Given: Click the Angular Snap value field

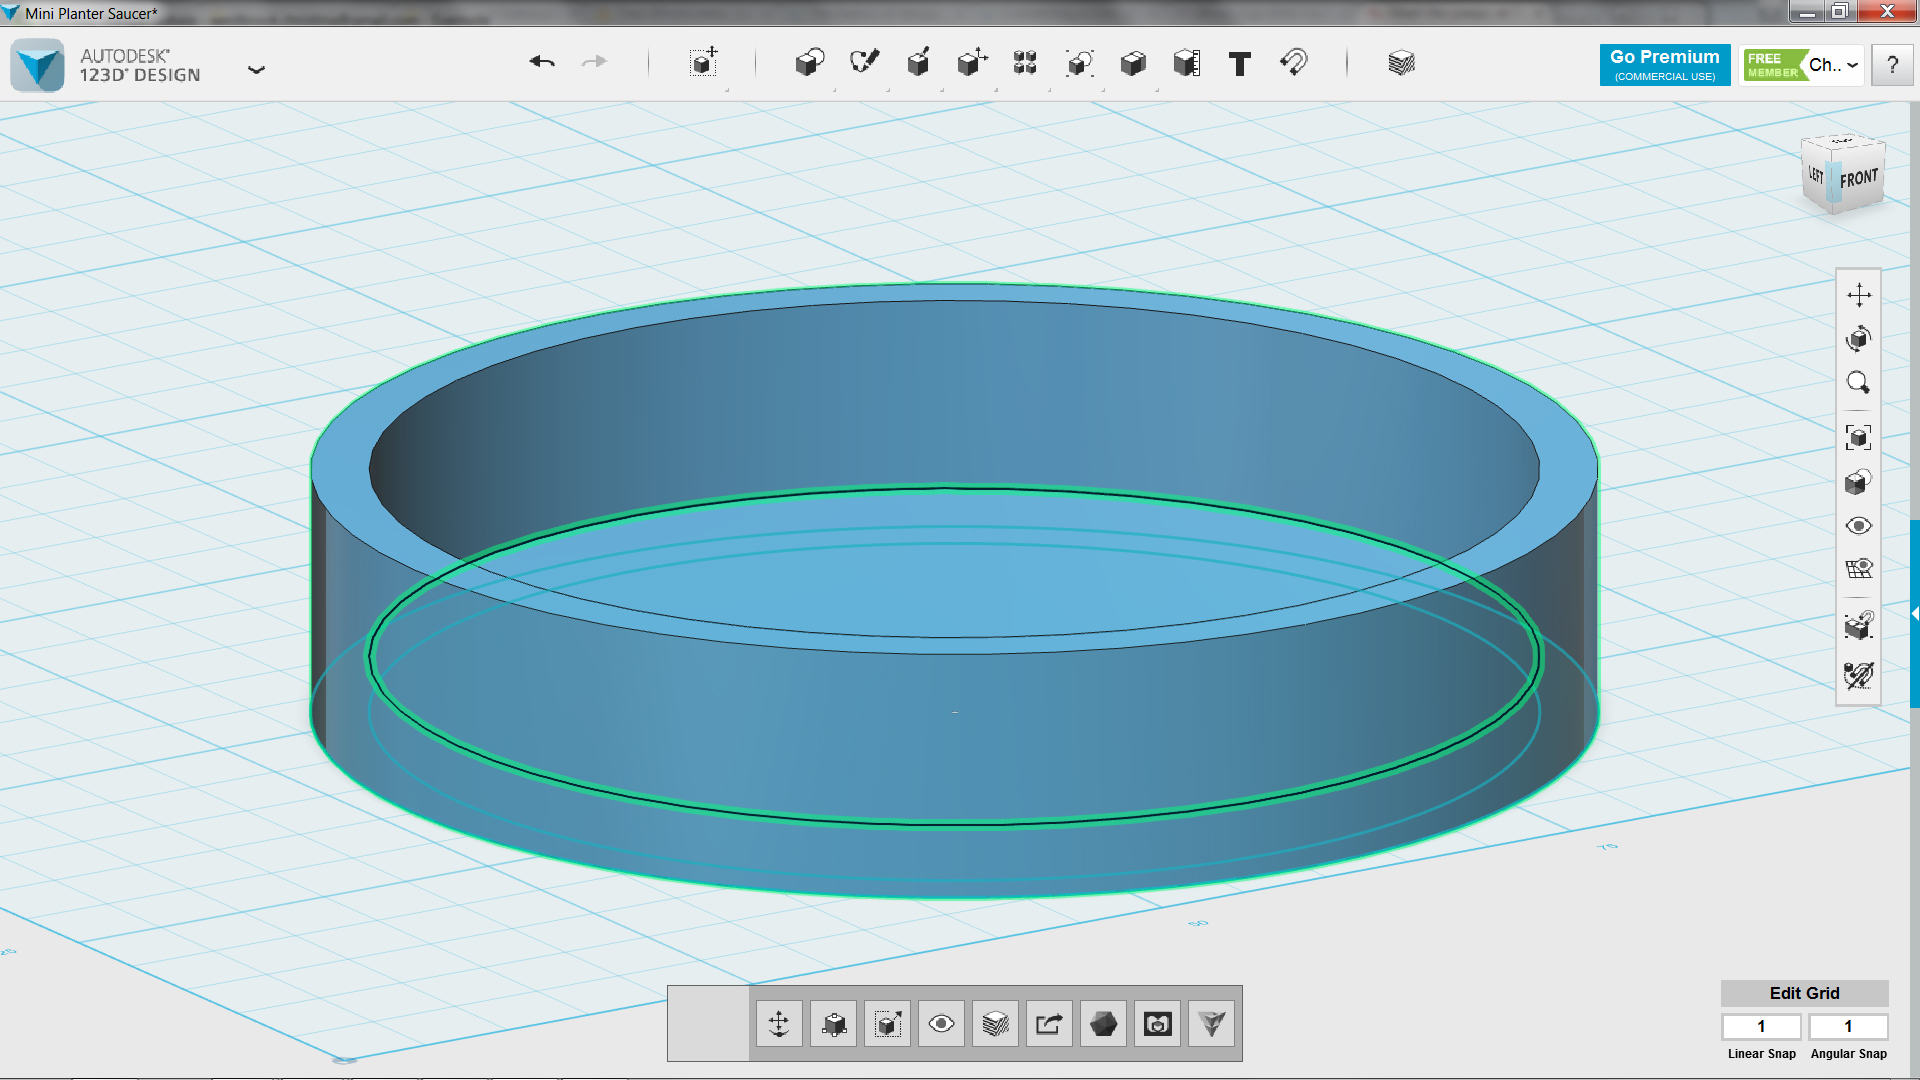Looking at the screenshot, I should pyautogui.click(x=1848, y=1026).
